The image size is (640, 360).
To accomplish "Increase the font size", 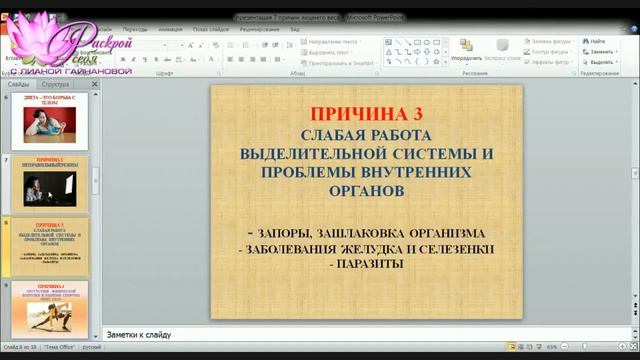I will coord(190,45).
